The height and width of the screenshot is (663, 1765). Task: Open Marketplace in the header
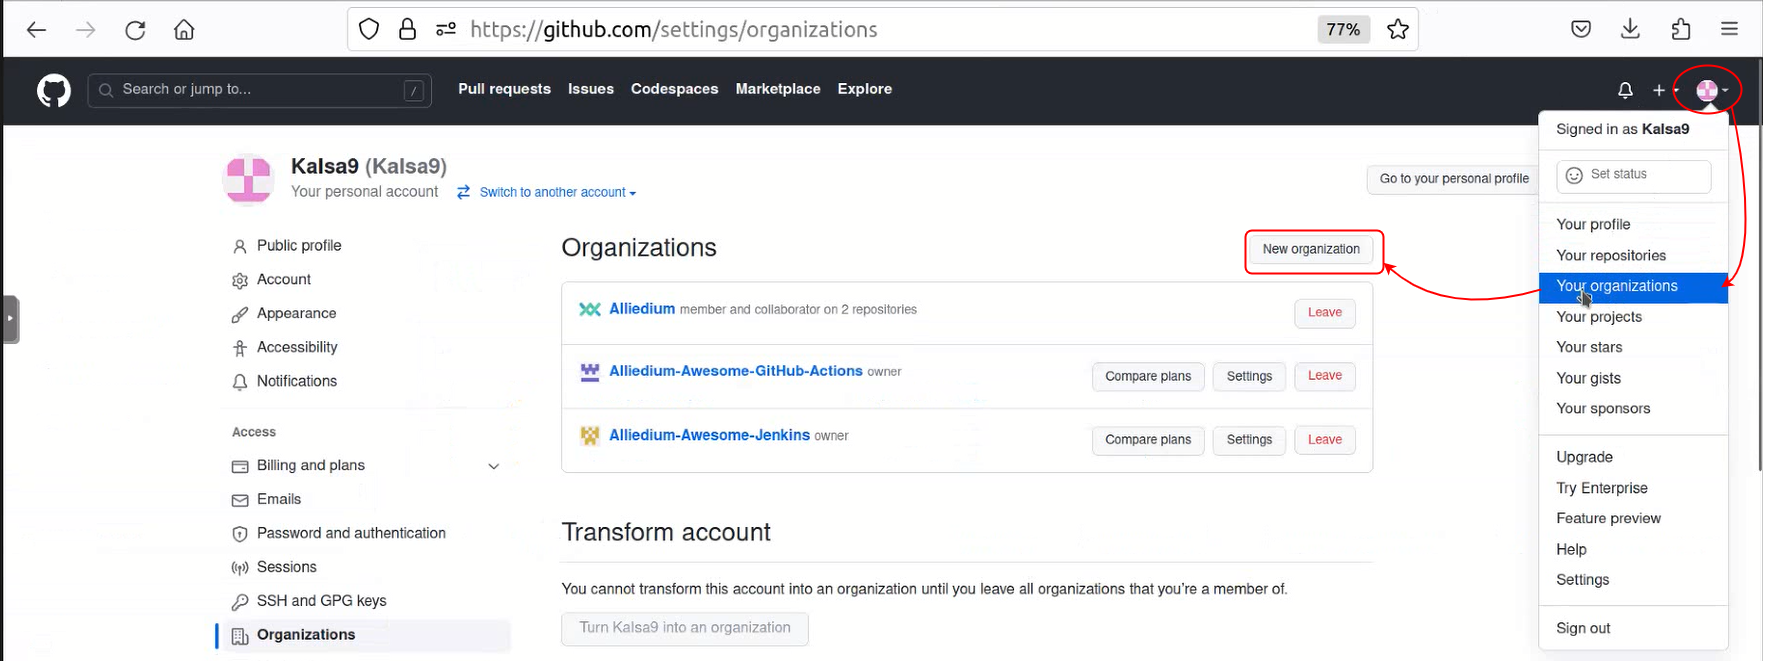[x=778, y=89]
